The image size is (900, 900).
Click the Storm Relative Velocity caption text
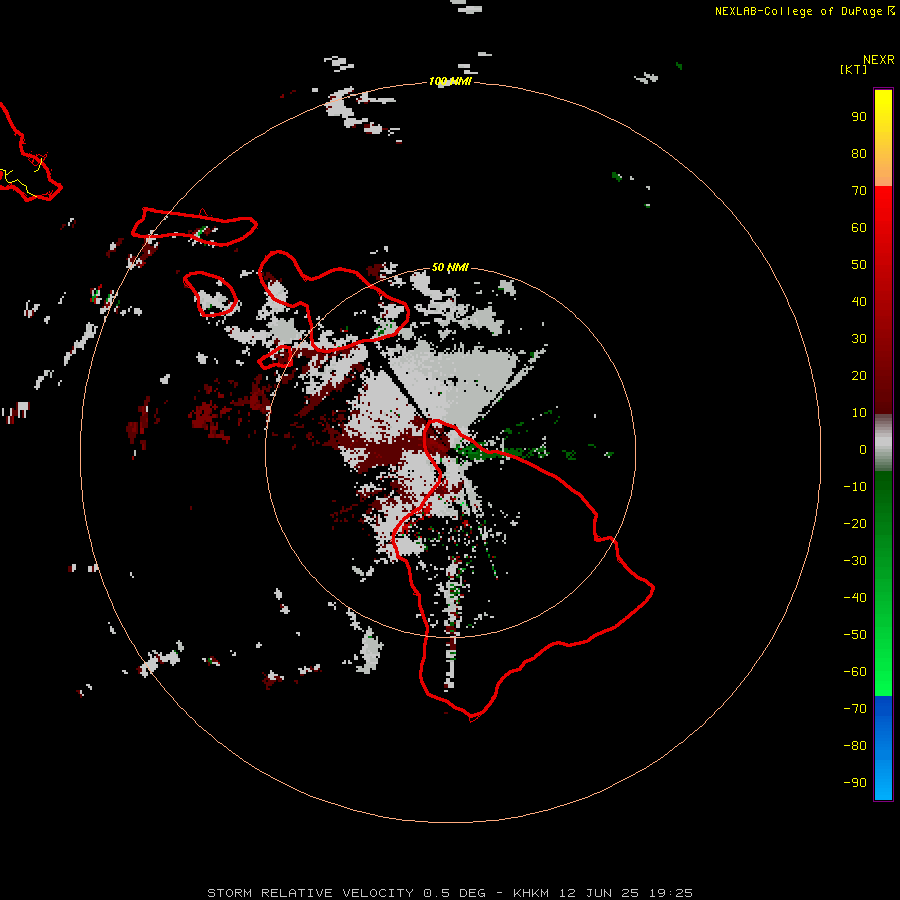[450, 893]
